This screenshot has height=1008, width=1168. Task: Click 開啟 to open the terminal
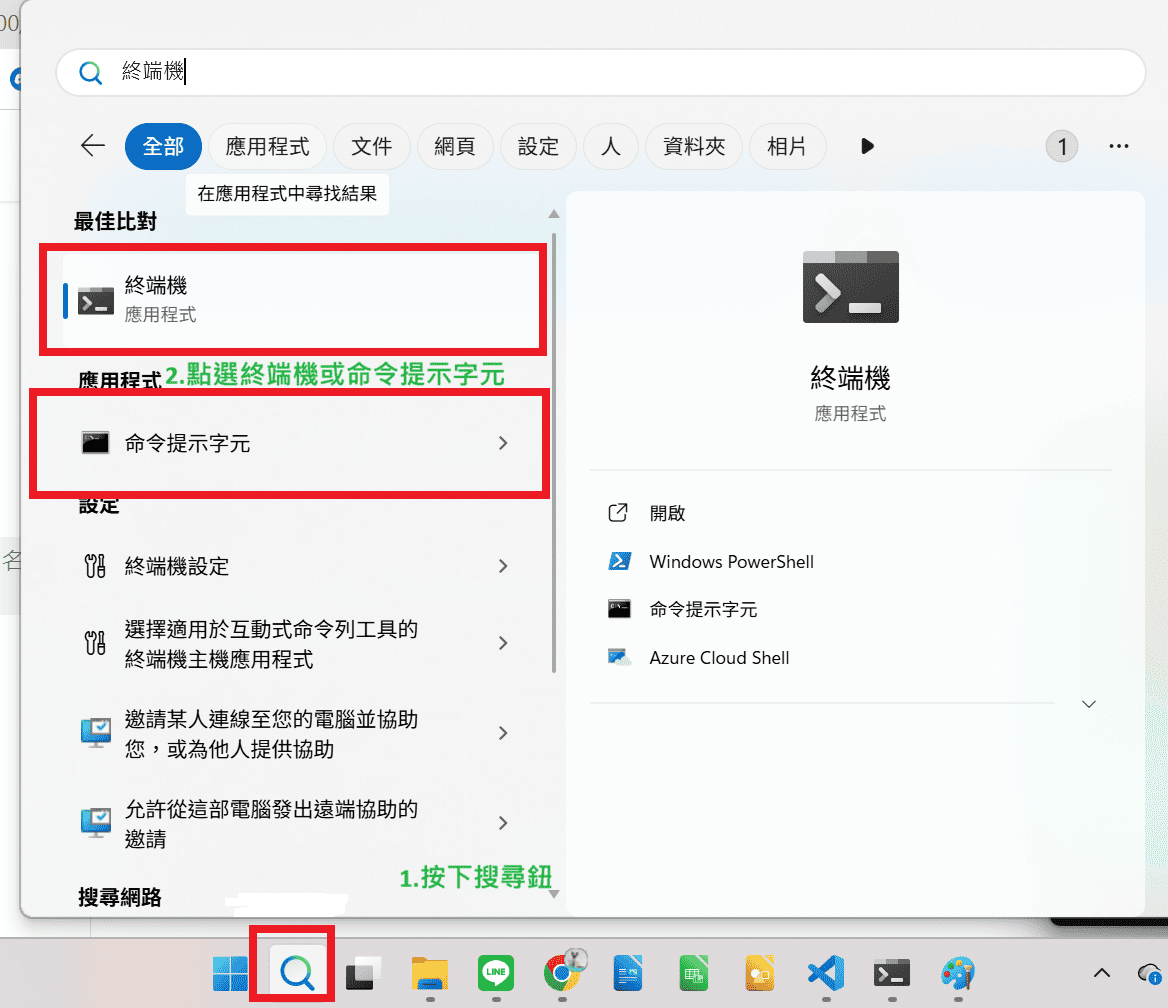pos(667,513)
